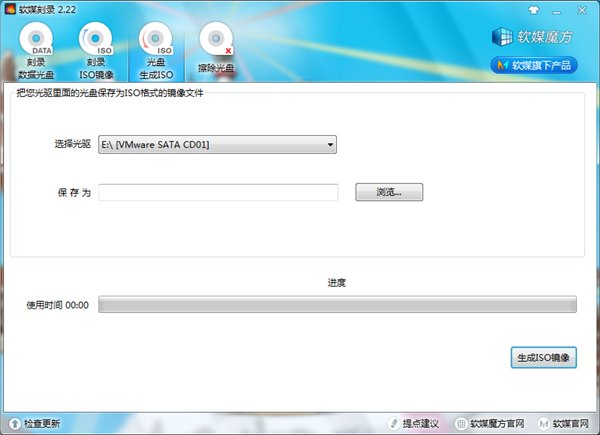Click the 保存为 file path input field

click(218, 192)
